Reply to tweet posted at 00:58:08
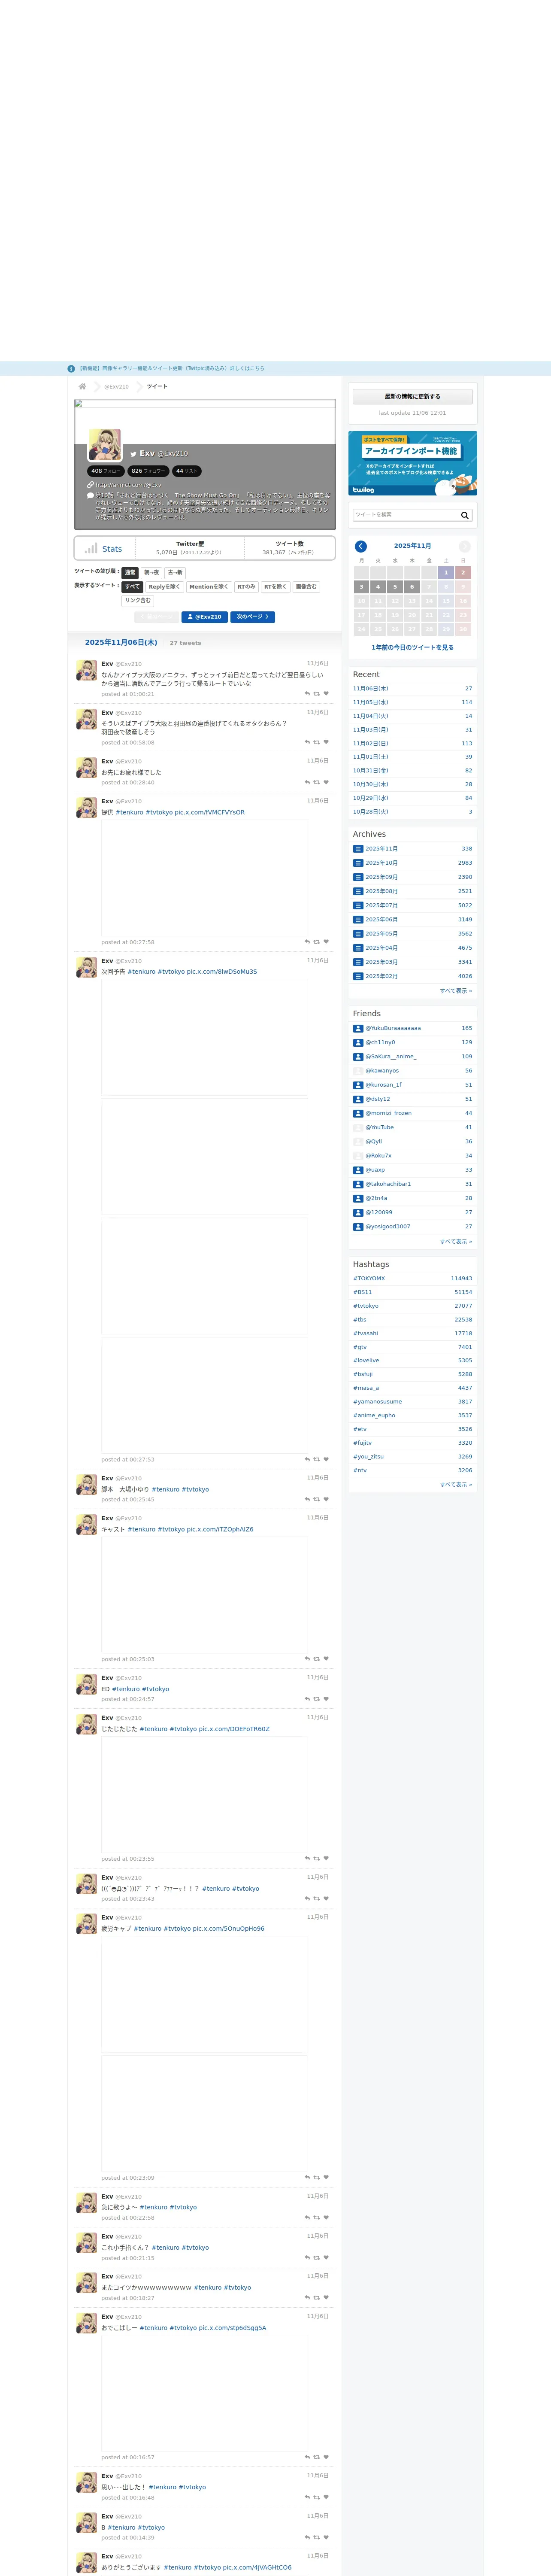 (x=307, y=742)
